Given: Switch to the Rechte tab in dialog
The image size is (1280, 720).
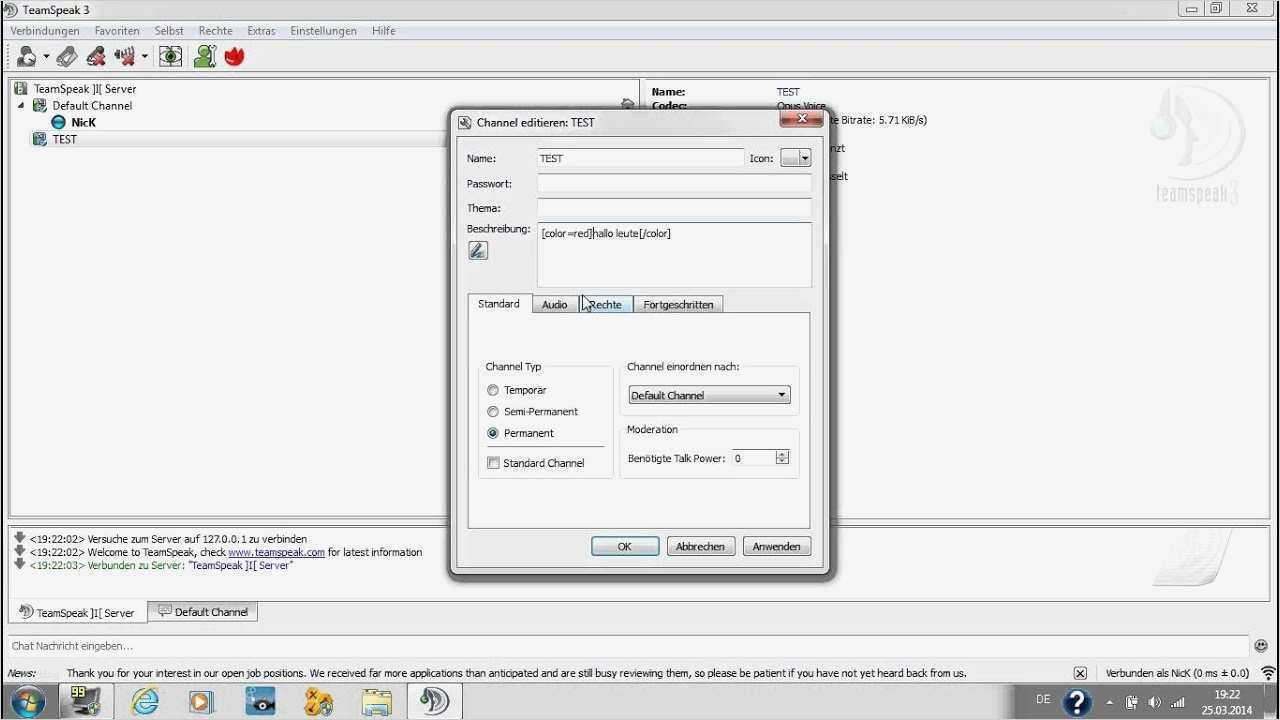Looking at the screenshot, I should click(605, 305).
